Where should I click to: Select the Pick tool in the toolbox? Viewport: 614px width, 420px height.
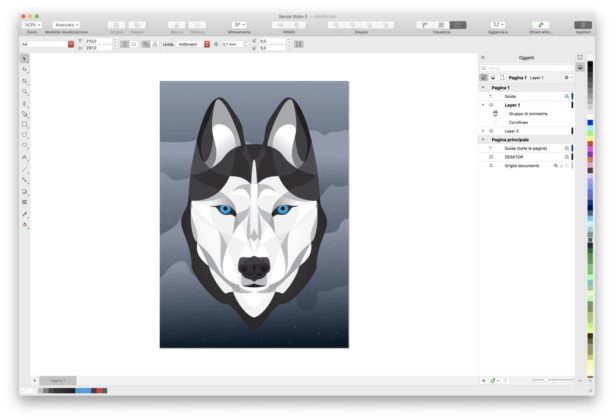25,58
